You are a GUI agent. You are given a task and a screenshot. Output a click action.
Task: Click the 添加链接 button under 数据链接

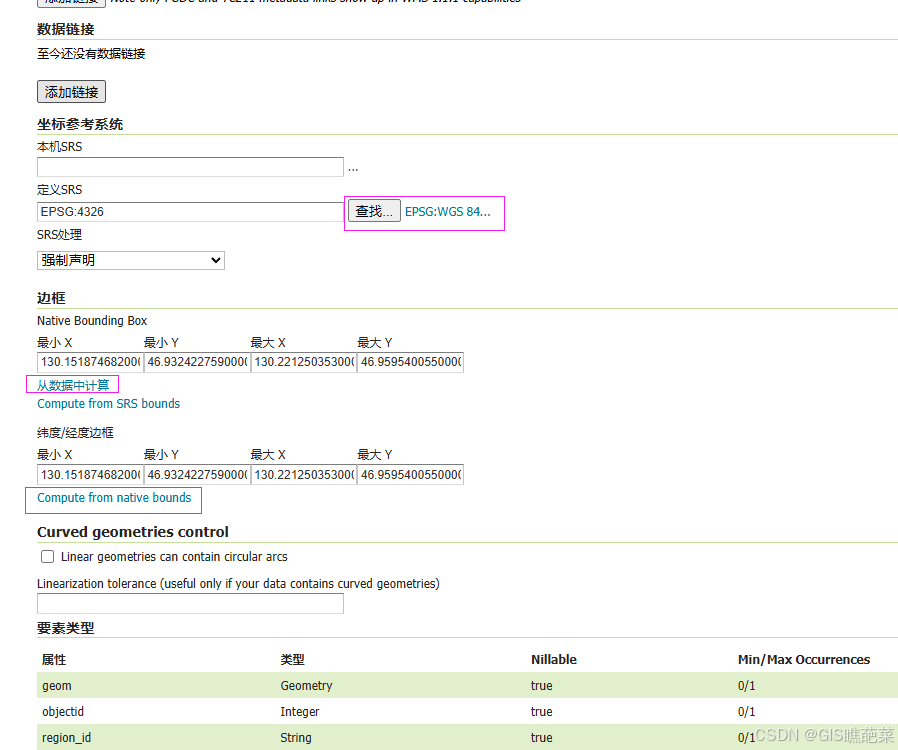click(x=72, y=92)
